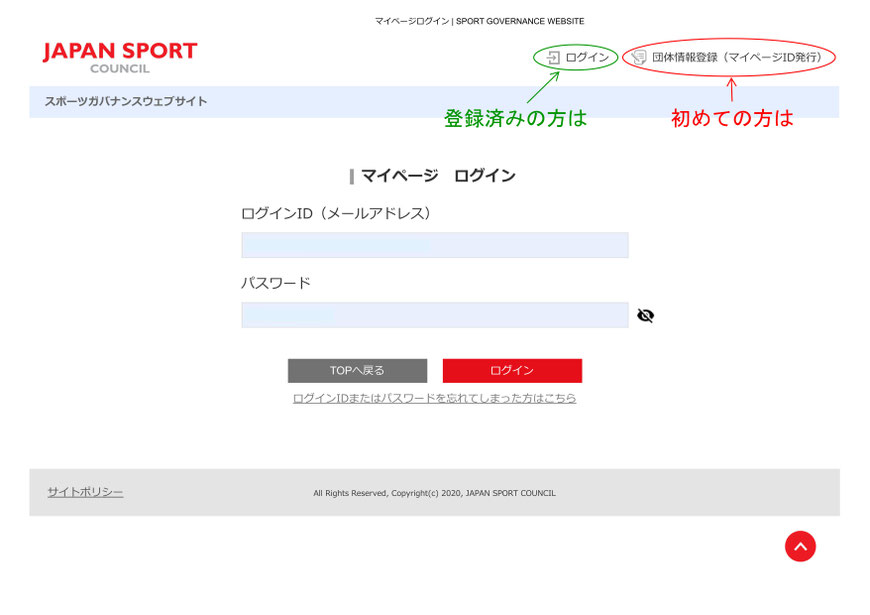Image resolution: width=870 pixels, height=615 pixels.
Task: Click the ログインID（メールアドレス）label
Action: (336, 214)
